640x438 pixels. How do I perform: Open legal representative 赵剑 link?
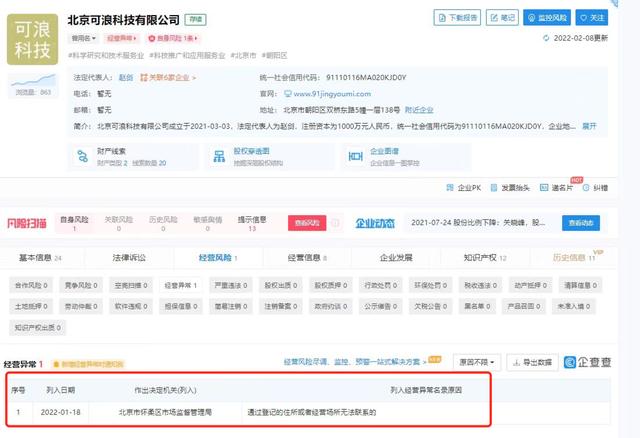tap(126, 78)
